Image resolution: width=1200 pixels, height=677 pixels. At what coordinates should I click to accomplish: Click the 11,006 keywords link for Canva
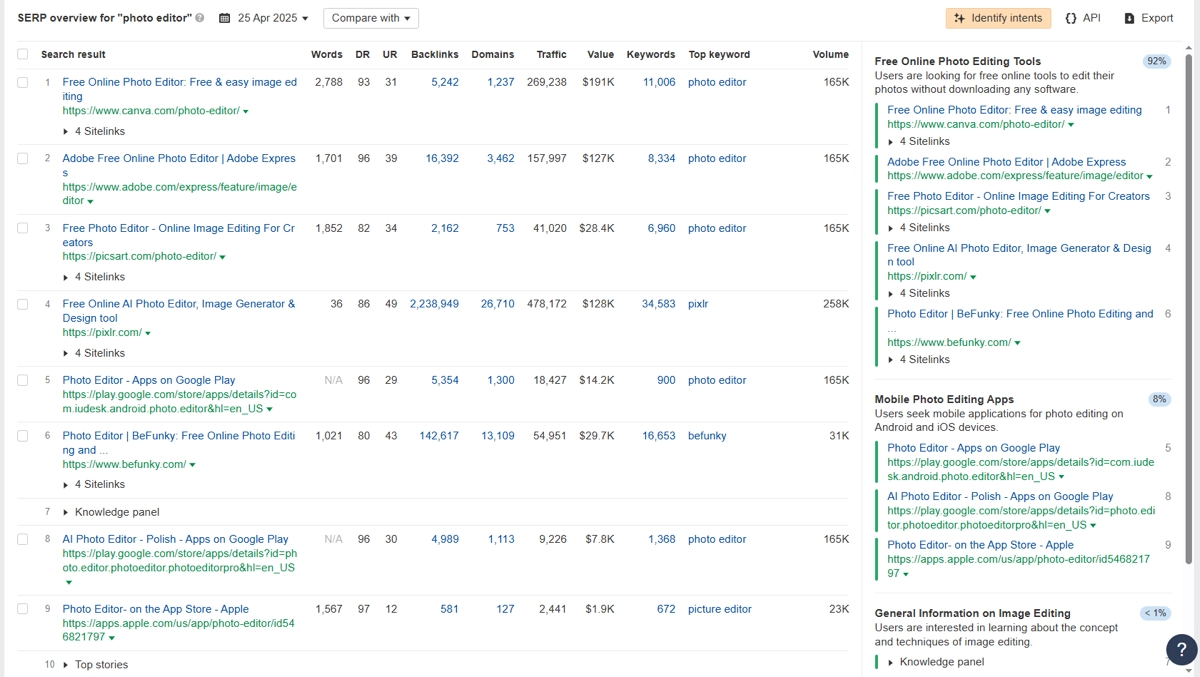pyautogui.click(x=660, y=82)
